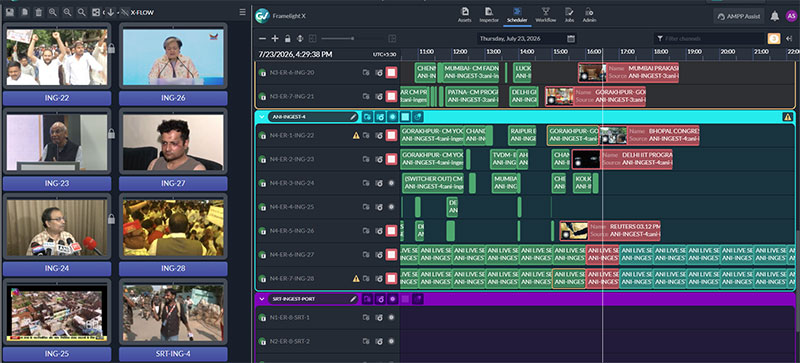800x363 pixels.
Task: Click the warning triangle on N4-ER-7-ING-28
Action: (x=356, y=278)
